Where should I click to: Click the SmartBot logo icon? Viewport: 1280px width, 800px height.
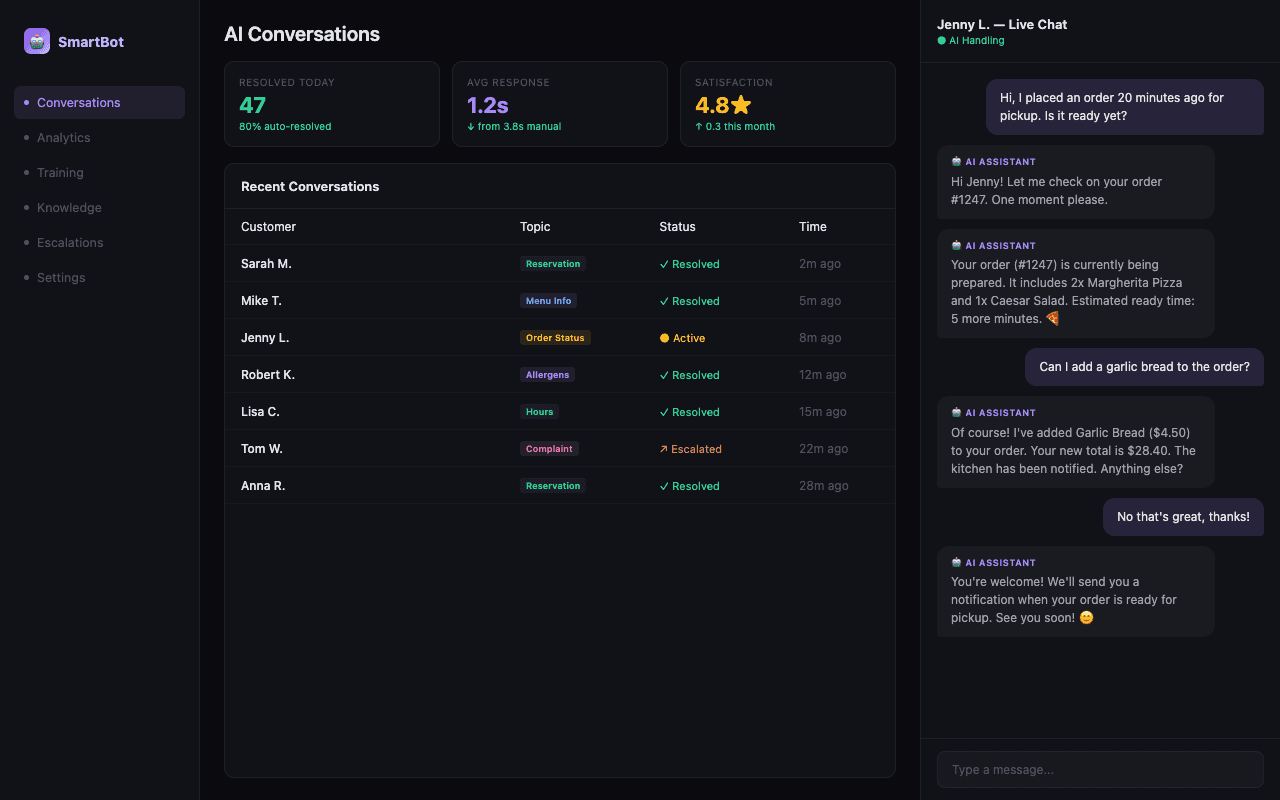(x=36, y=41)
